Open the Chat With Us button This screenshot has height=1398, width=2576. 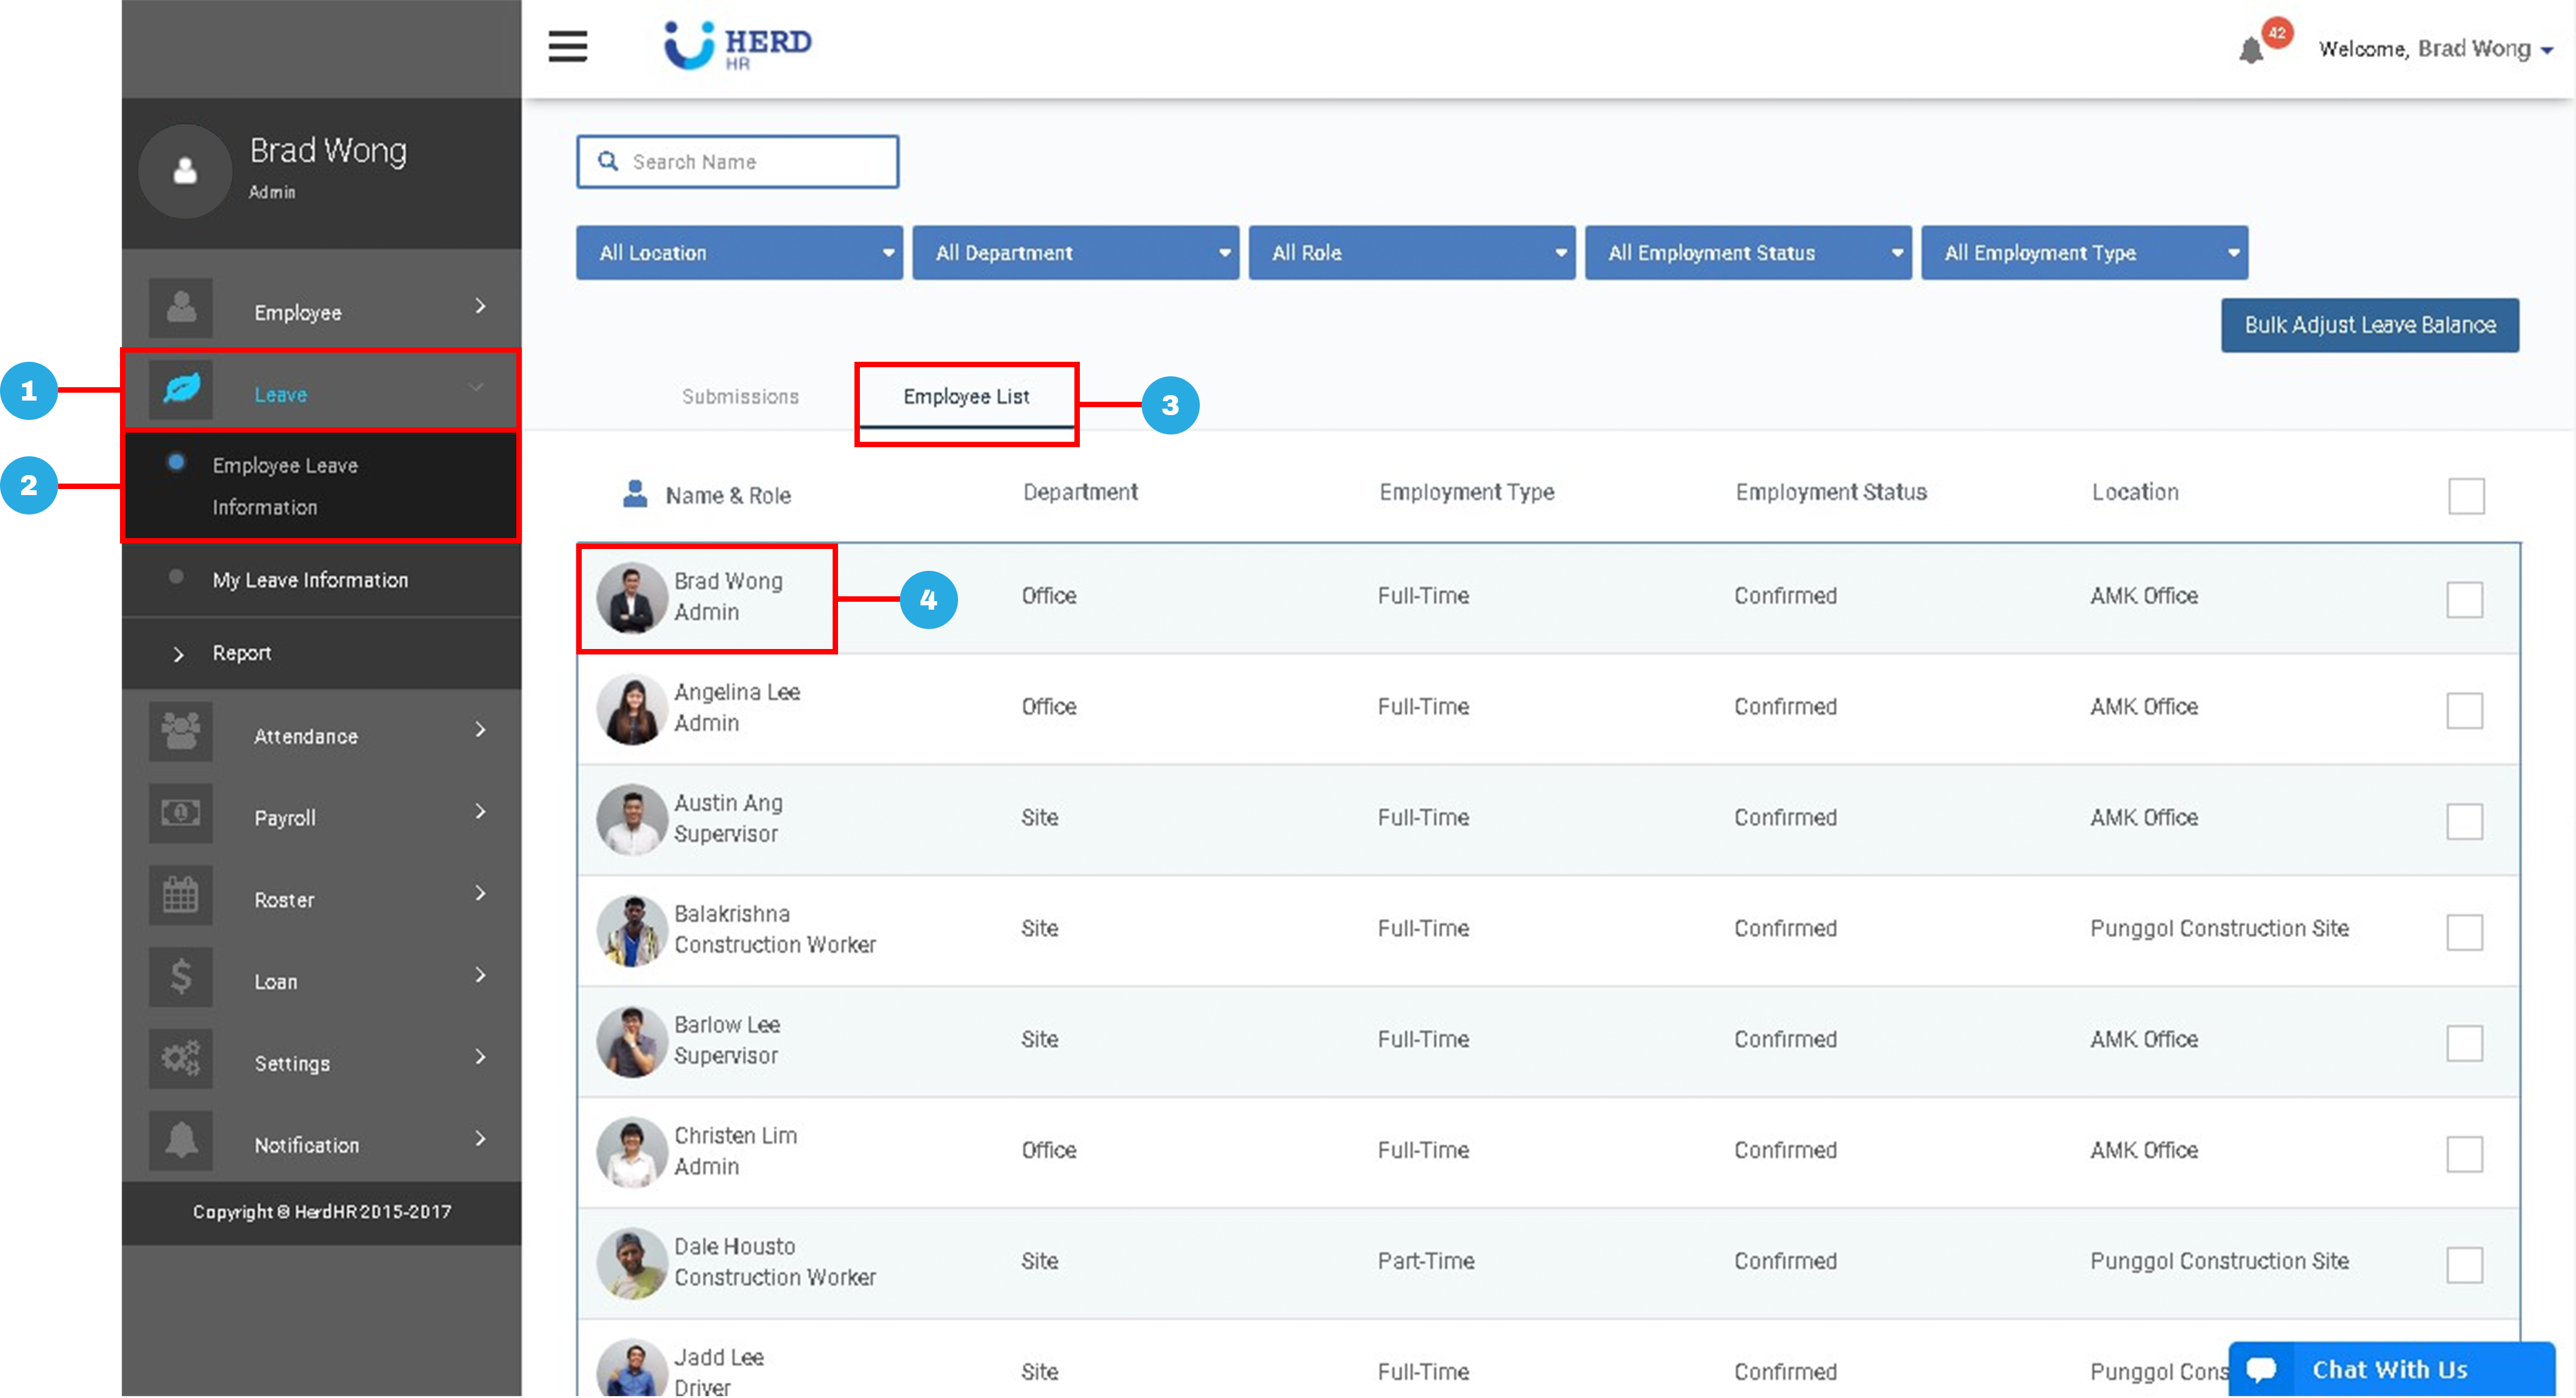2390,1369
